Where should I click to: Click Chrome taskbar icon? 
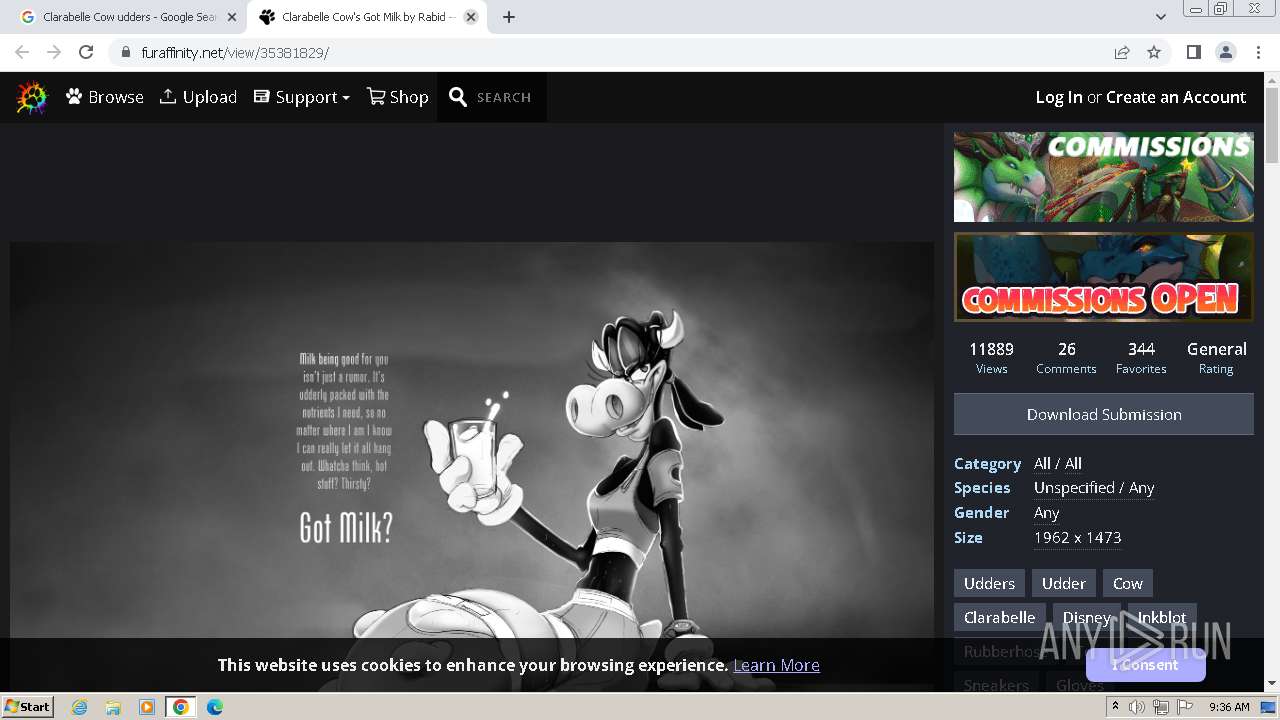point(181,707)
